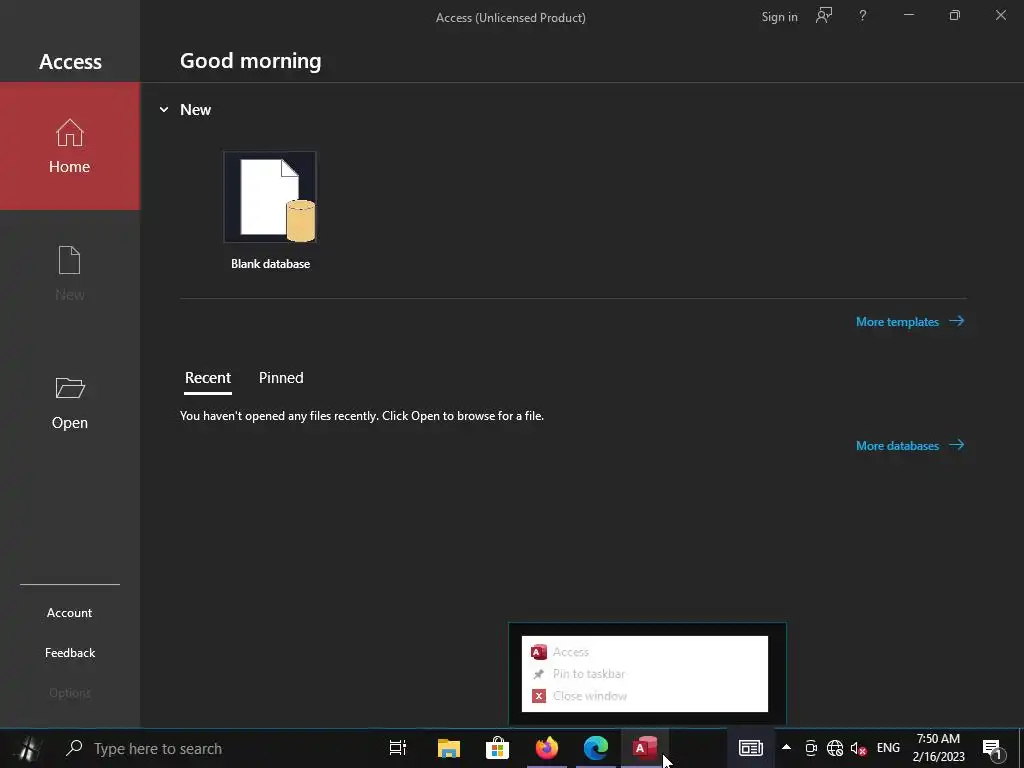Open Help question mark icon
The image size is (1024, 768).
pos(863,16)
